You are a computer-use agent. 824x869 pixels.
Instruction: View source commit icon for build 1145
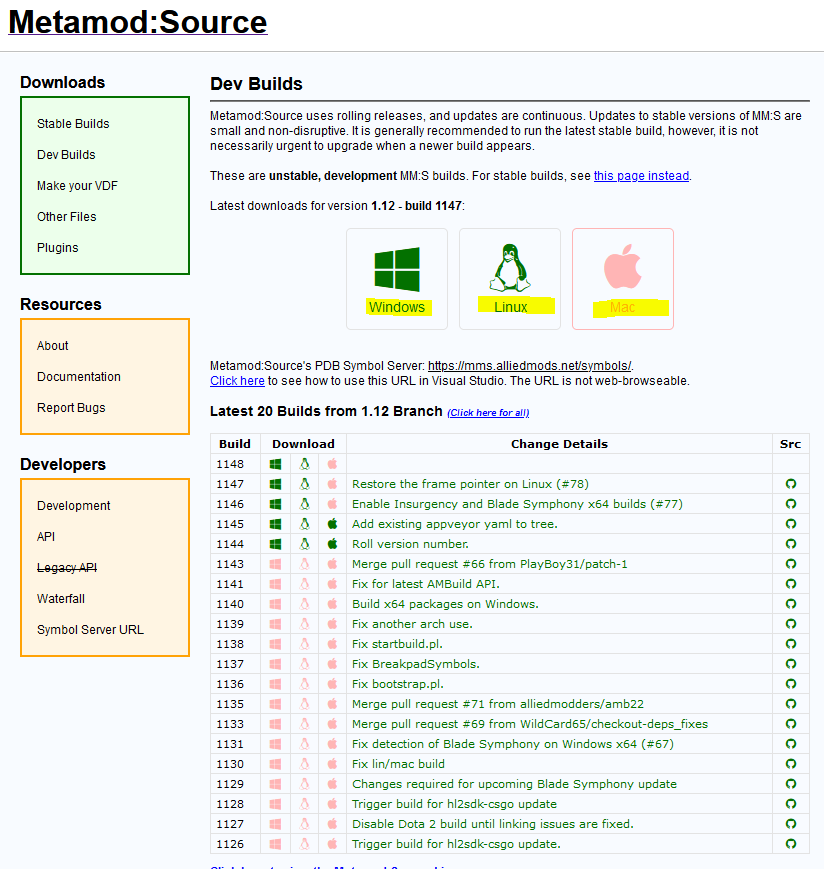[x=791, y=524]
